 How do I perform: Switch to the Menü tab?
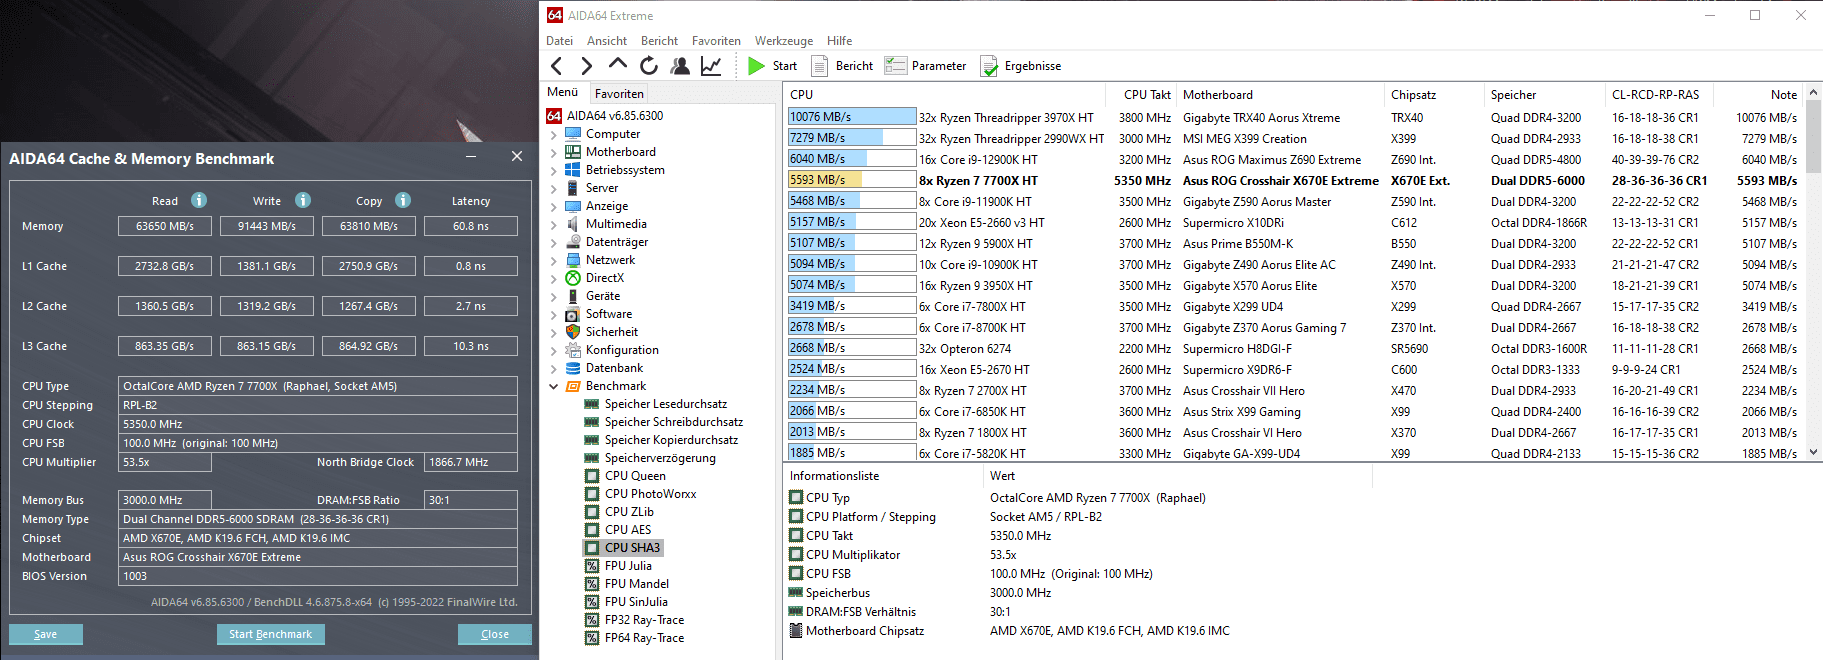click(x=562, y=92)
